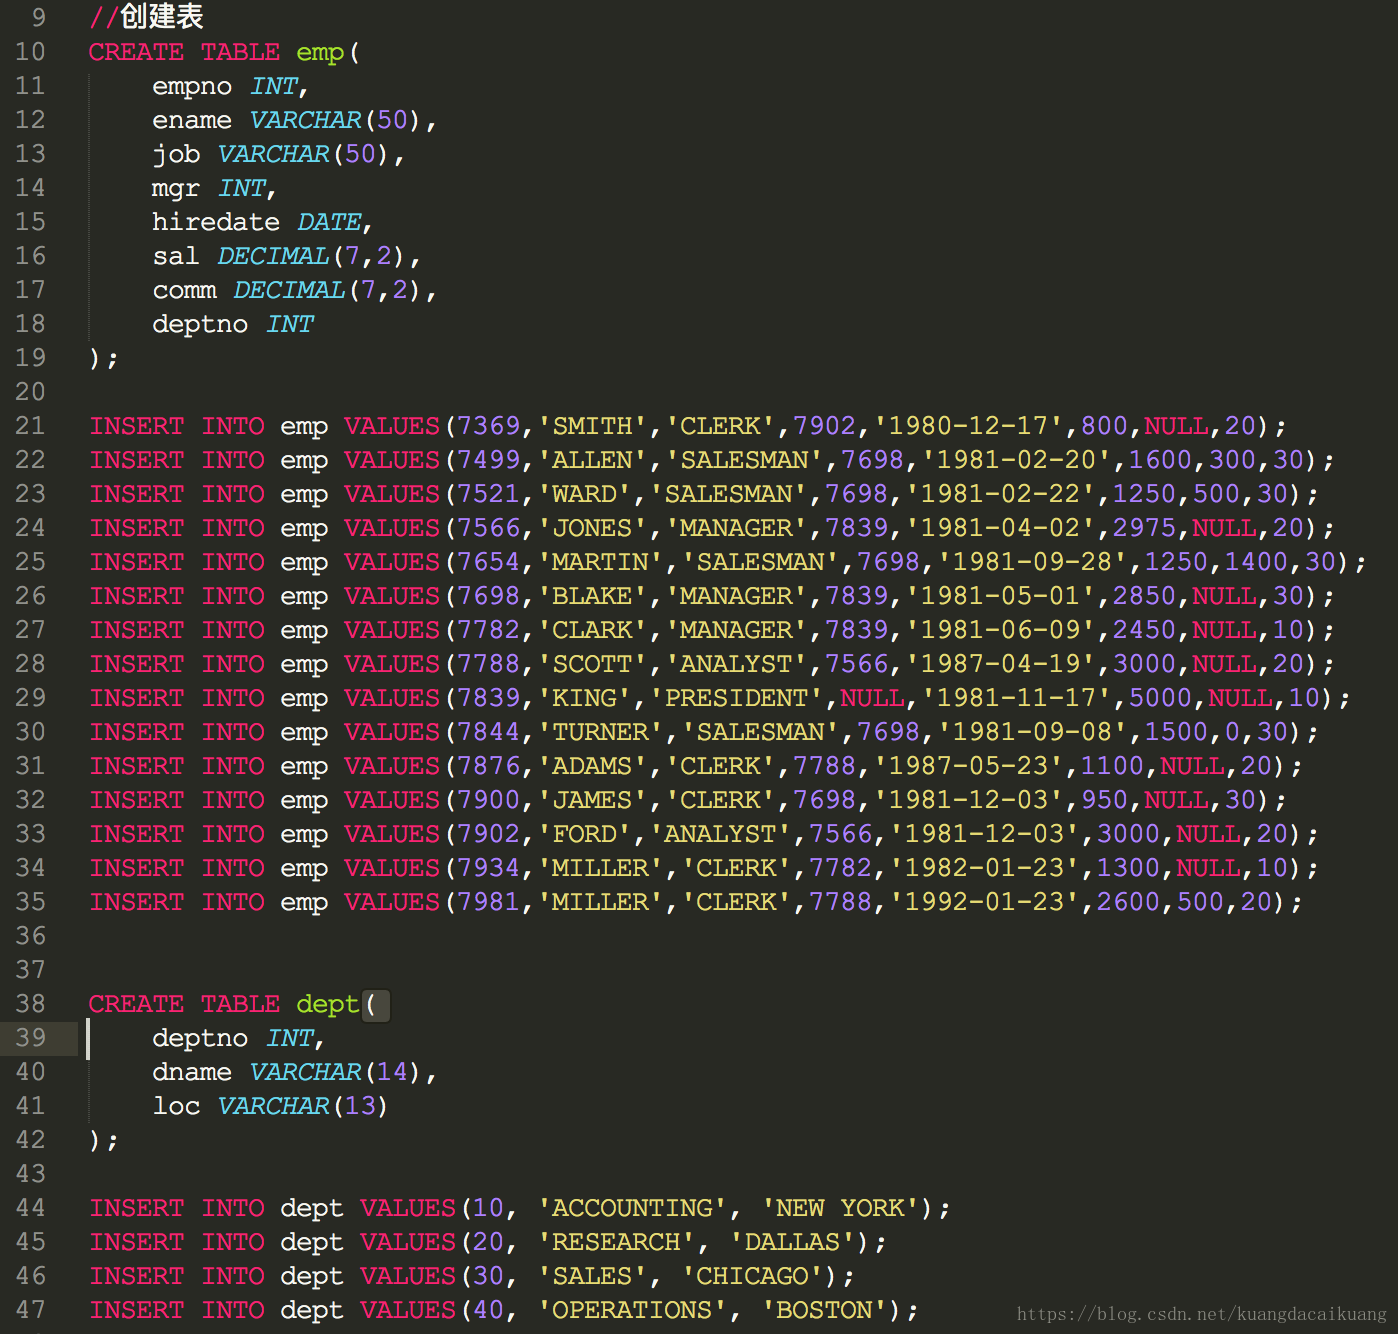Click table name emp on line 10
The width and height of the screenshot is (1398, 1334).
click(x=320, y=52)
